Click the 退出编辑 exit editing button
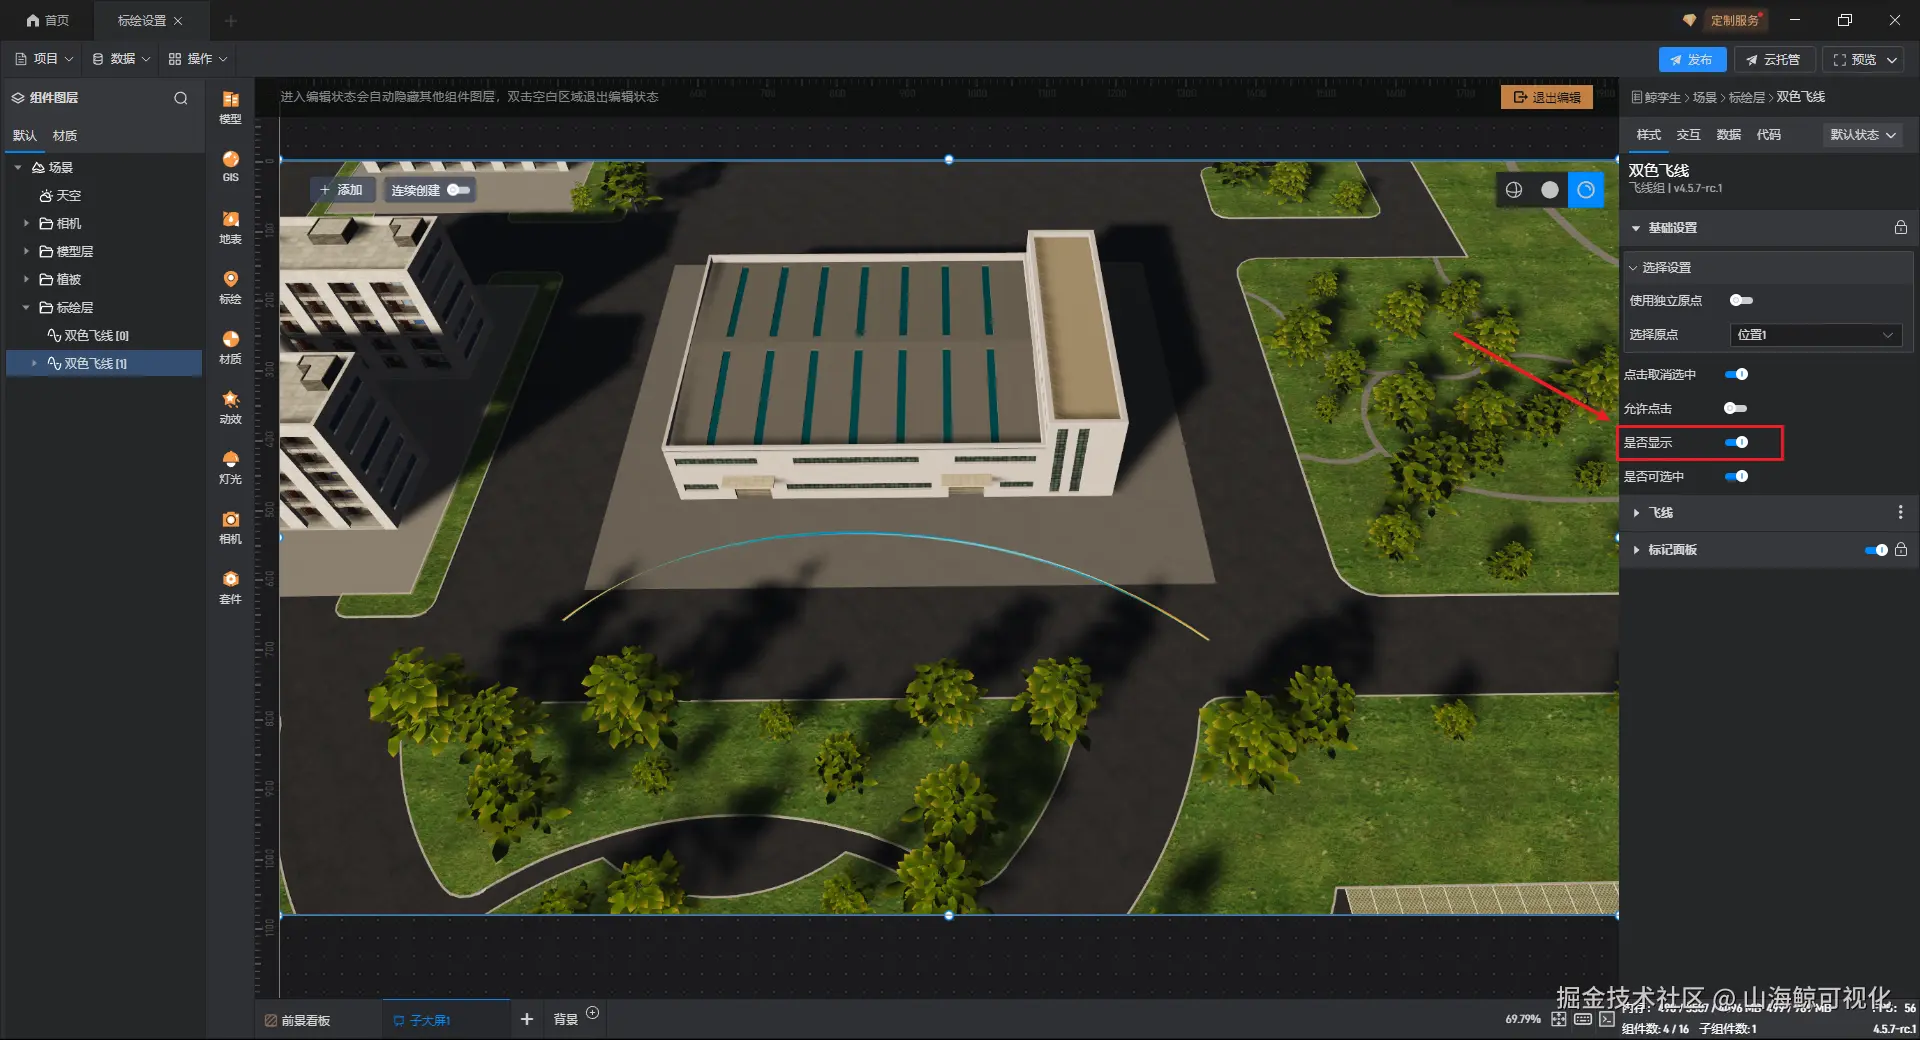This screenshot has height=1040, width=1920. tap(1547, 97)
